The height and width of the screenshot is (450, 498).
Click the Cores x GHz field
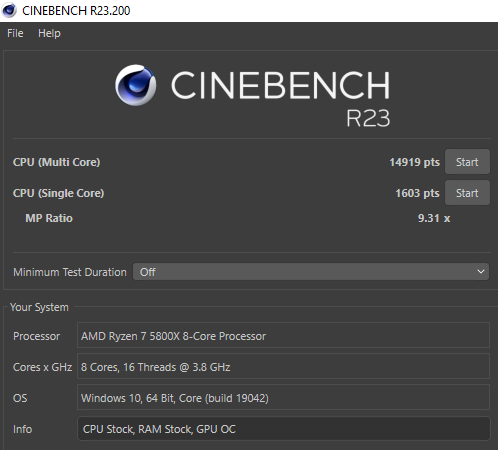283,366
